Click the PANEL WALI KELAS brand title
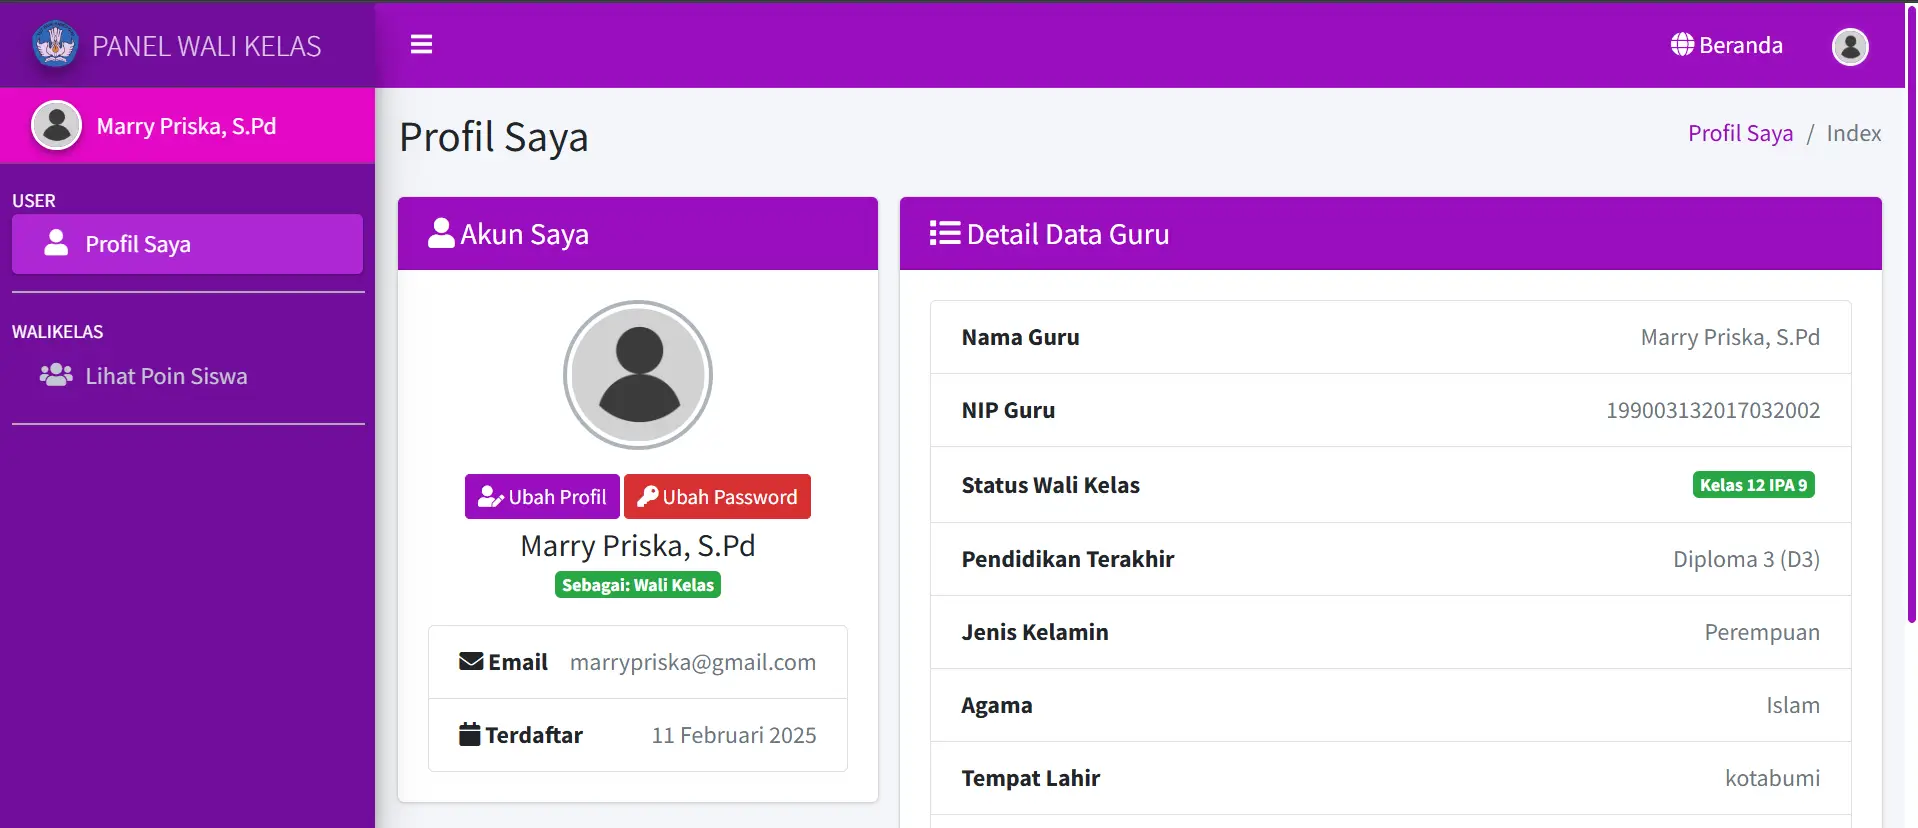This screenshot has width=1918, height=828. (207, 46)
